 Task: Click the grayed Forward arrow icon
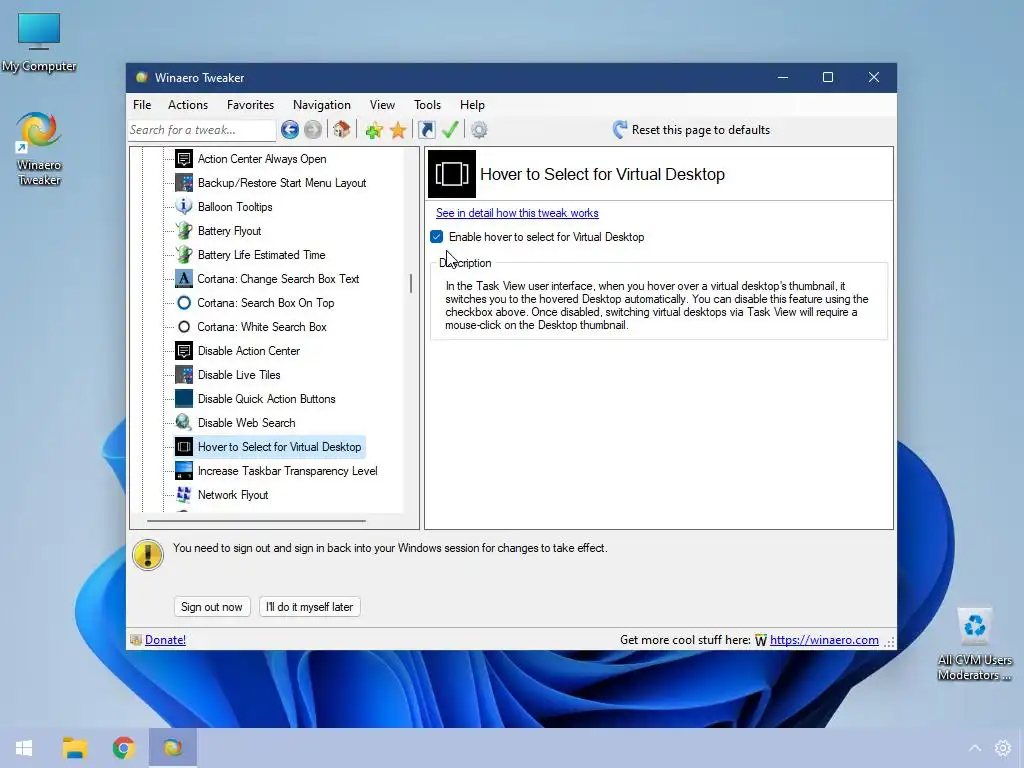pos(313,130)
